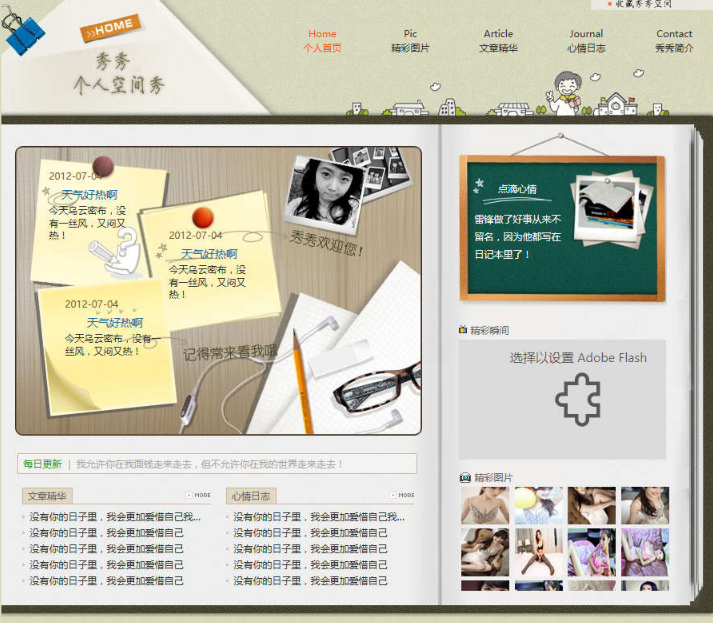Open the Article 文章精华 menu item
The height and width of the screenshot is (623, 713).
[498, 41]
